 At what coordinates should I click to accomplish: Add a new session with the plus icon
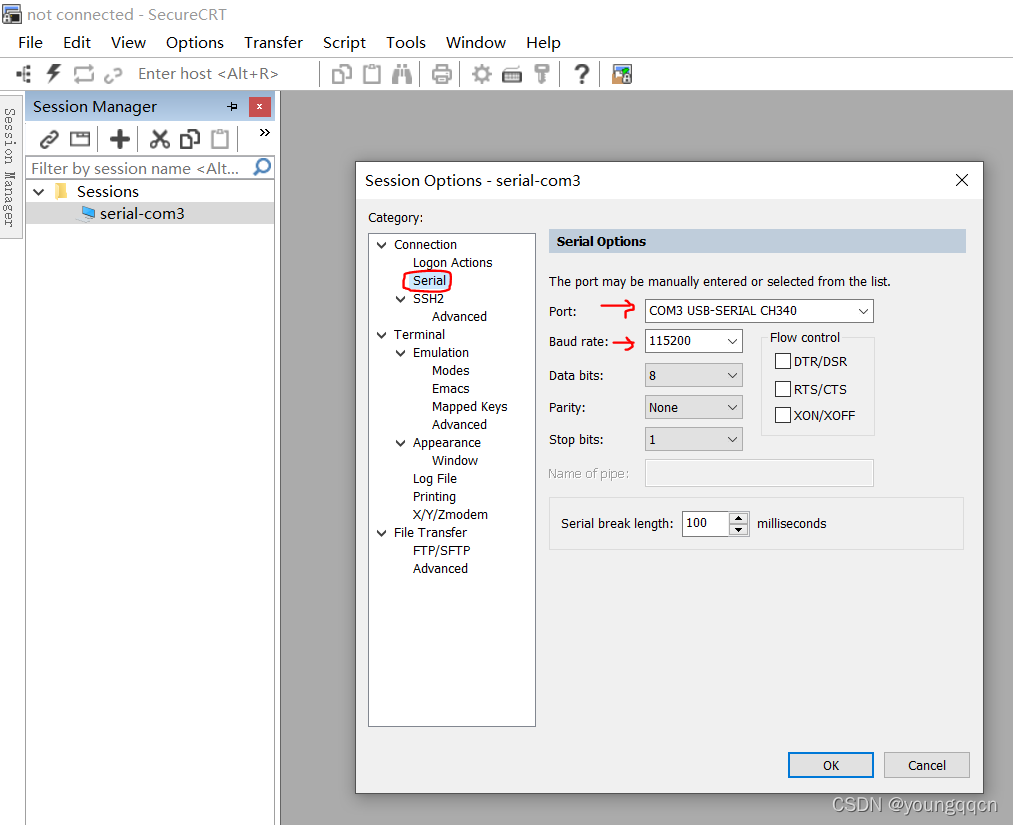click(x=120, y=139)
